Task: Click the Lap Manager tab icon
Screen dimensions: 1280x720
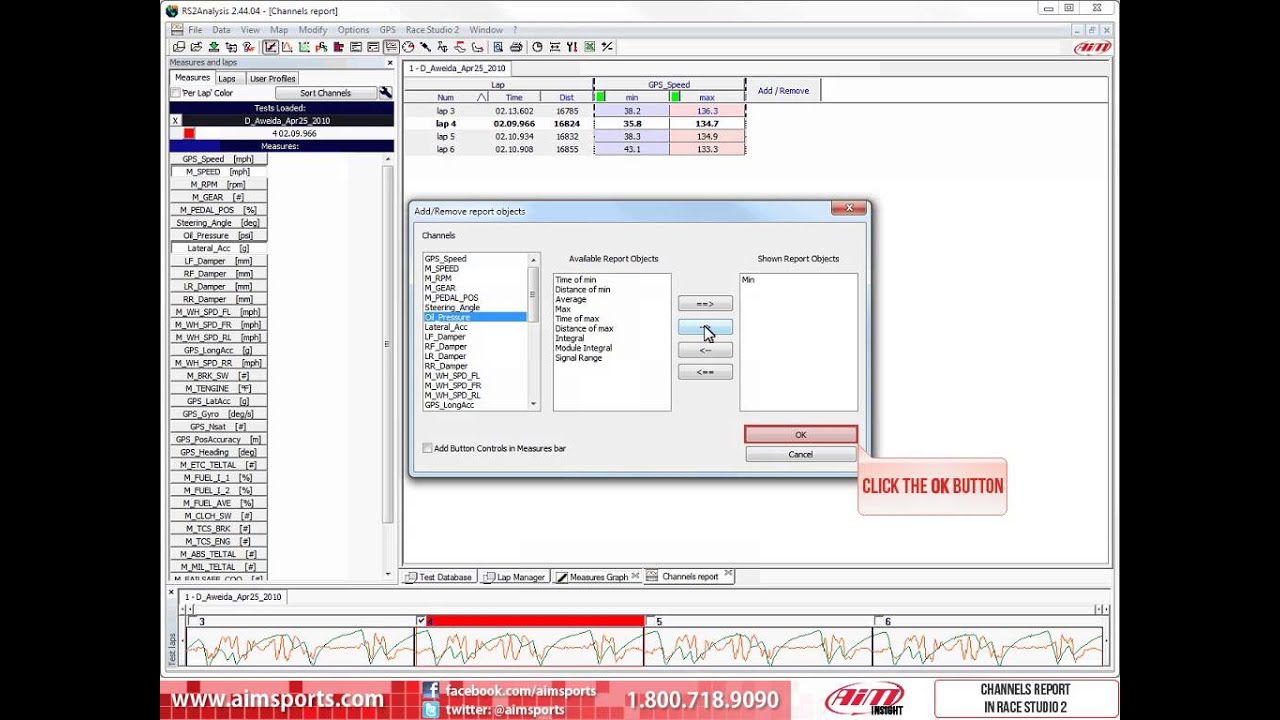Action: (489, 577)
